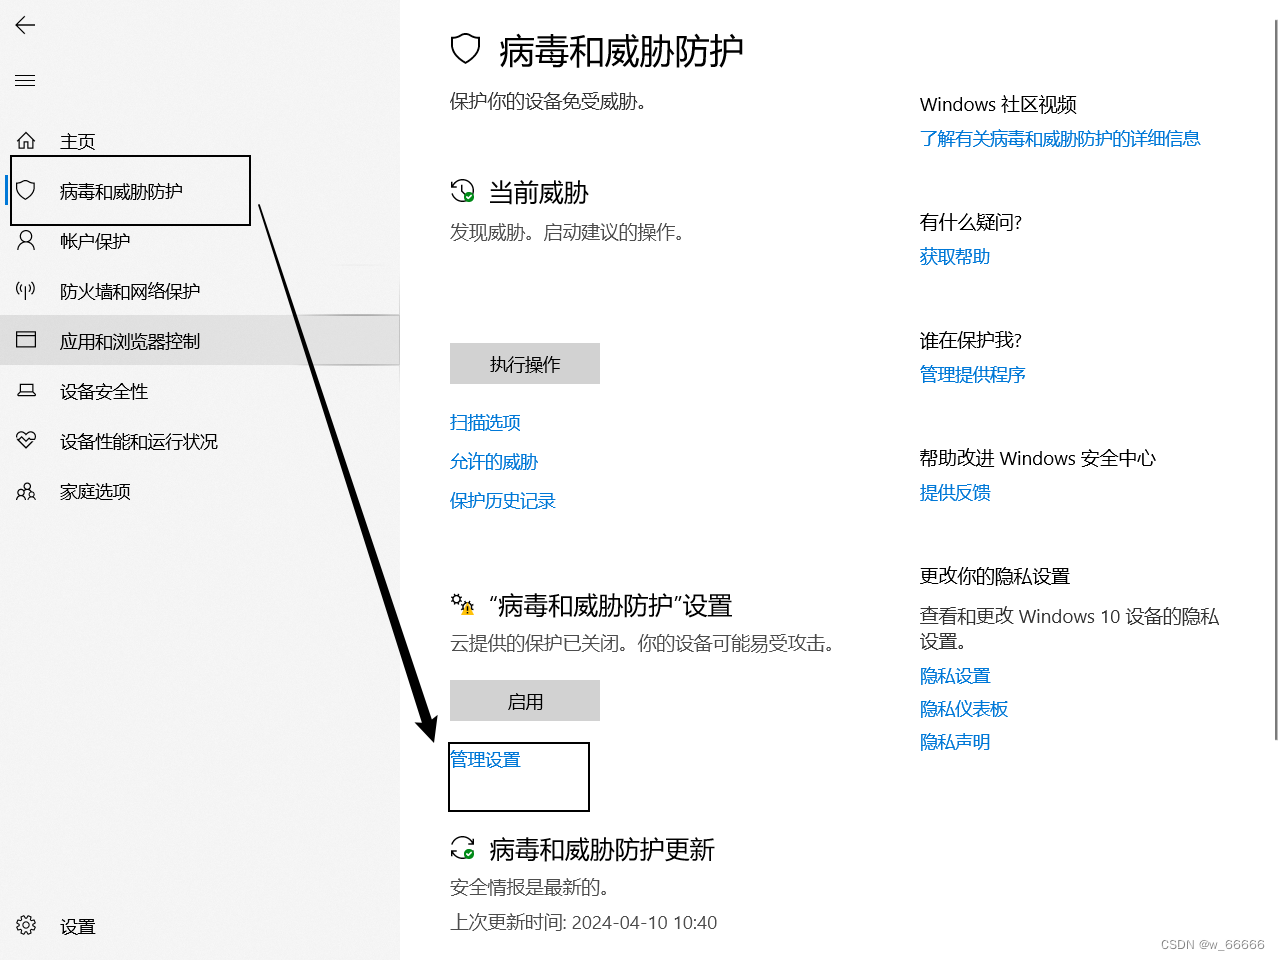
Task: Open 设备性能和运行状况 section
Action: (200, 441)
